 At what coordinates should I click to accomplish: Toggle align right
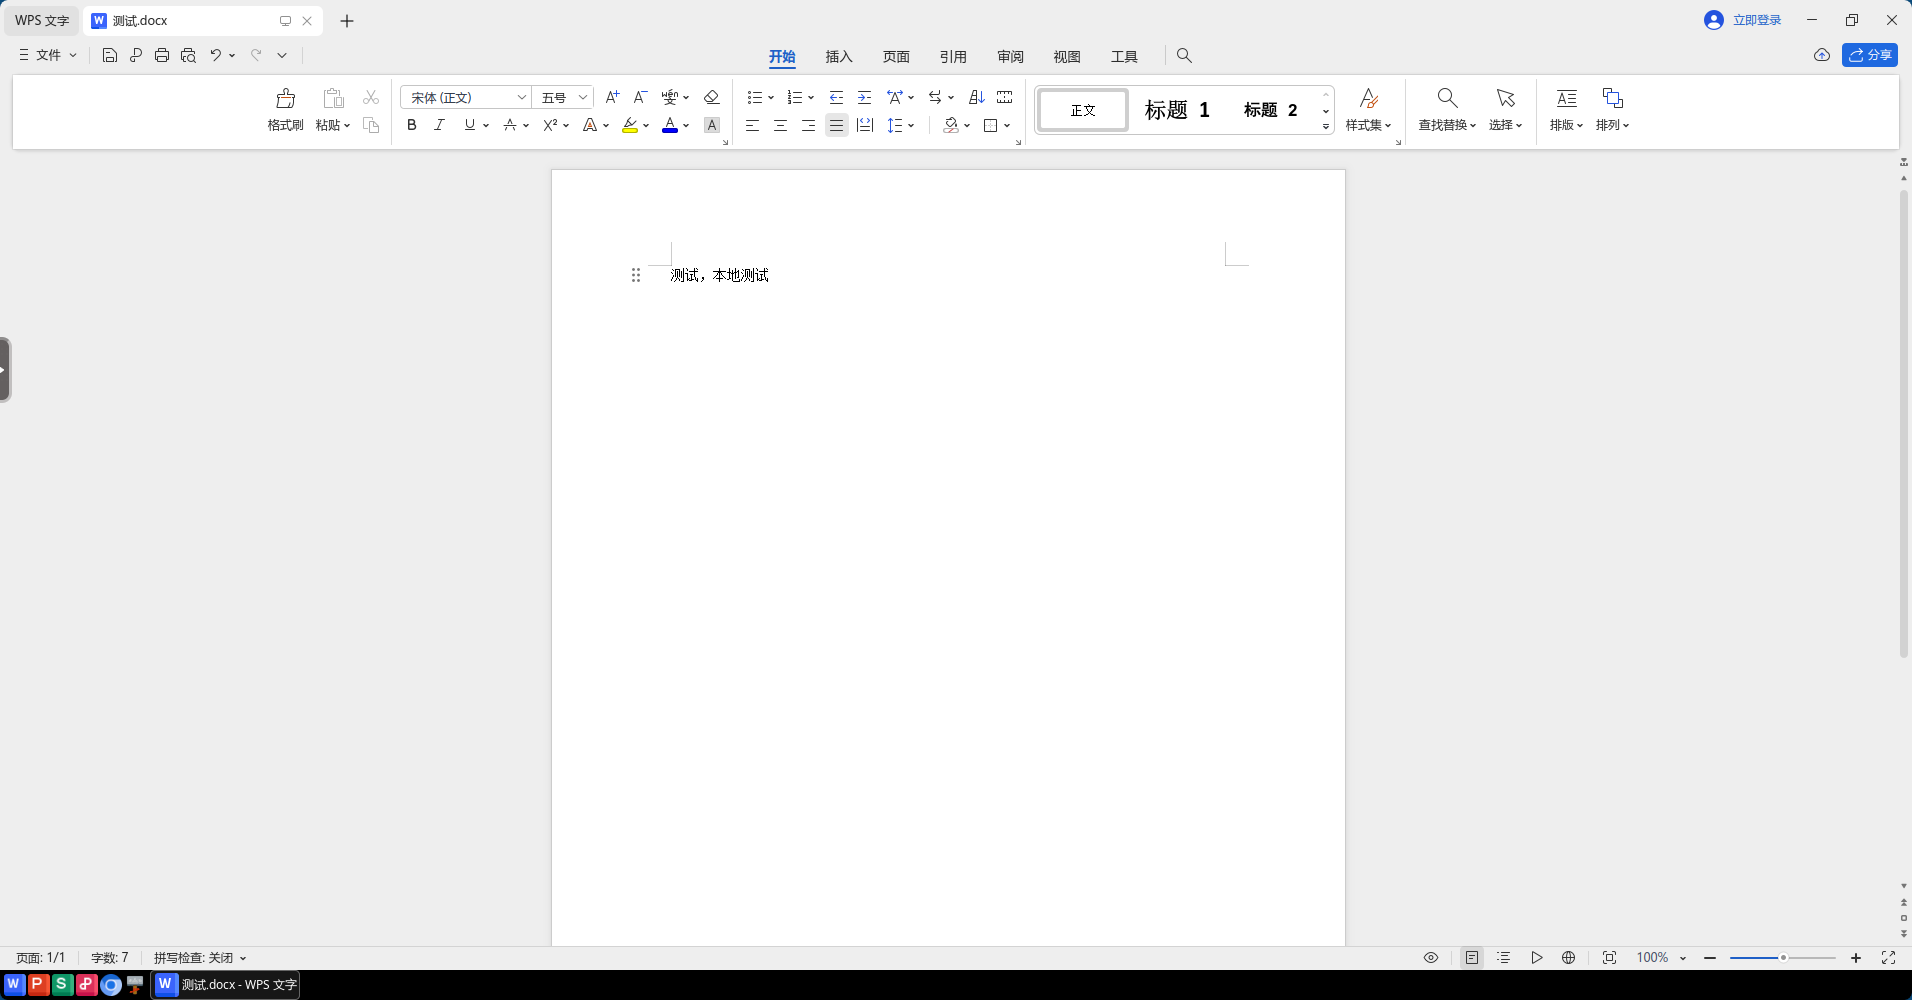coord(808,125)
